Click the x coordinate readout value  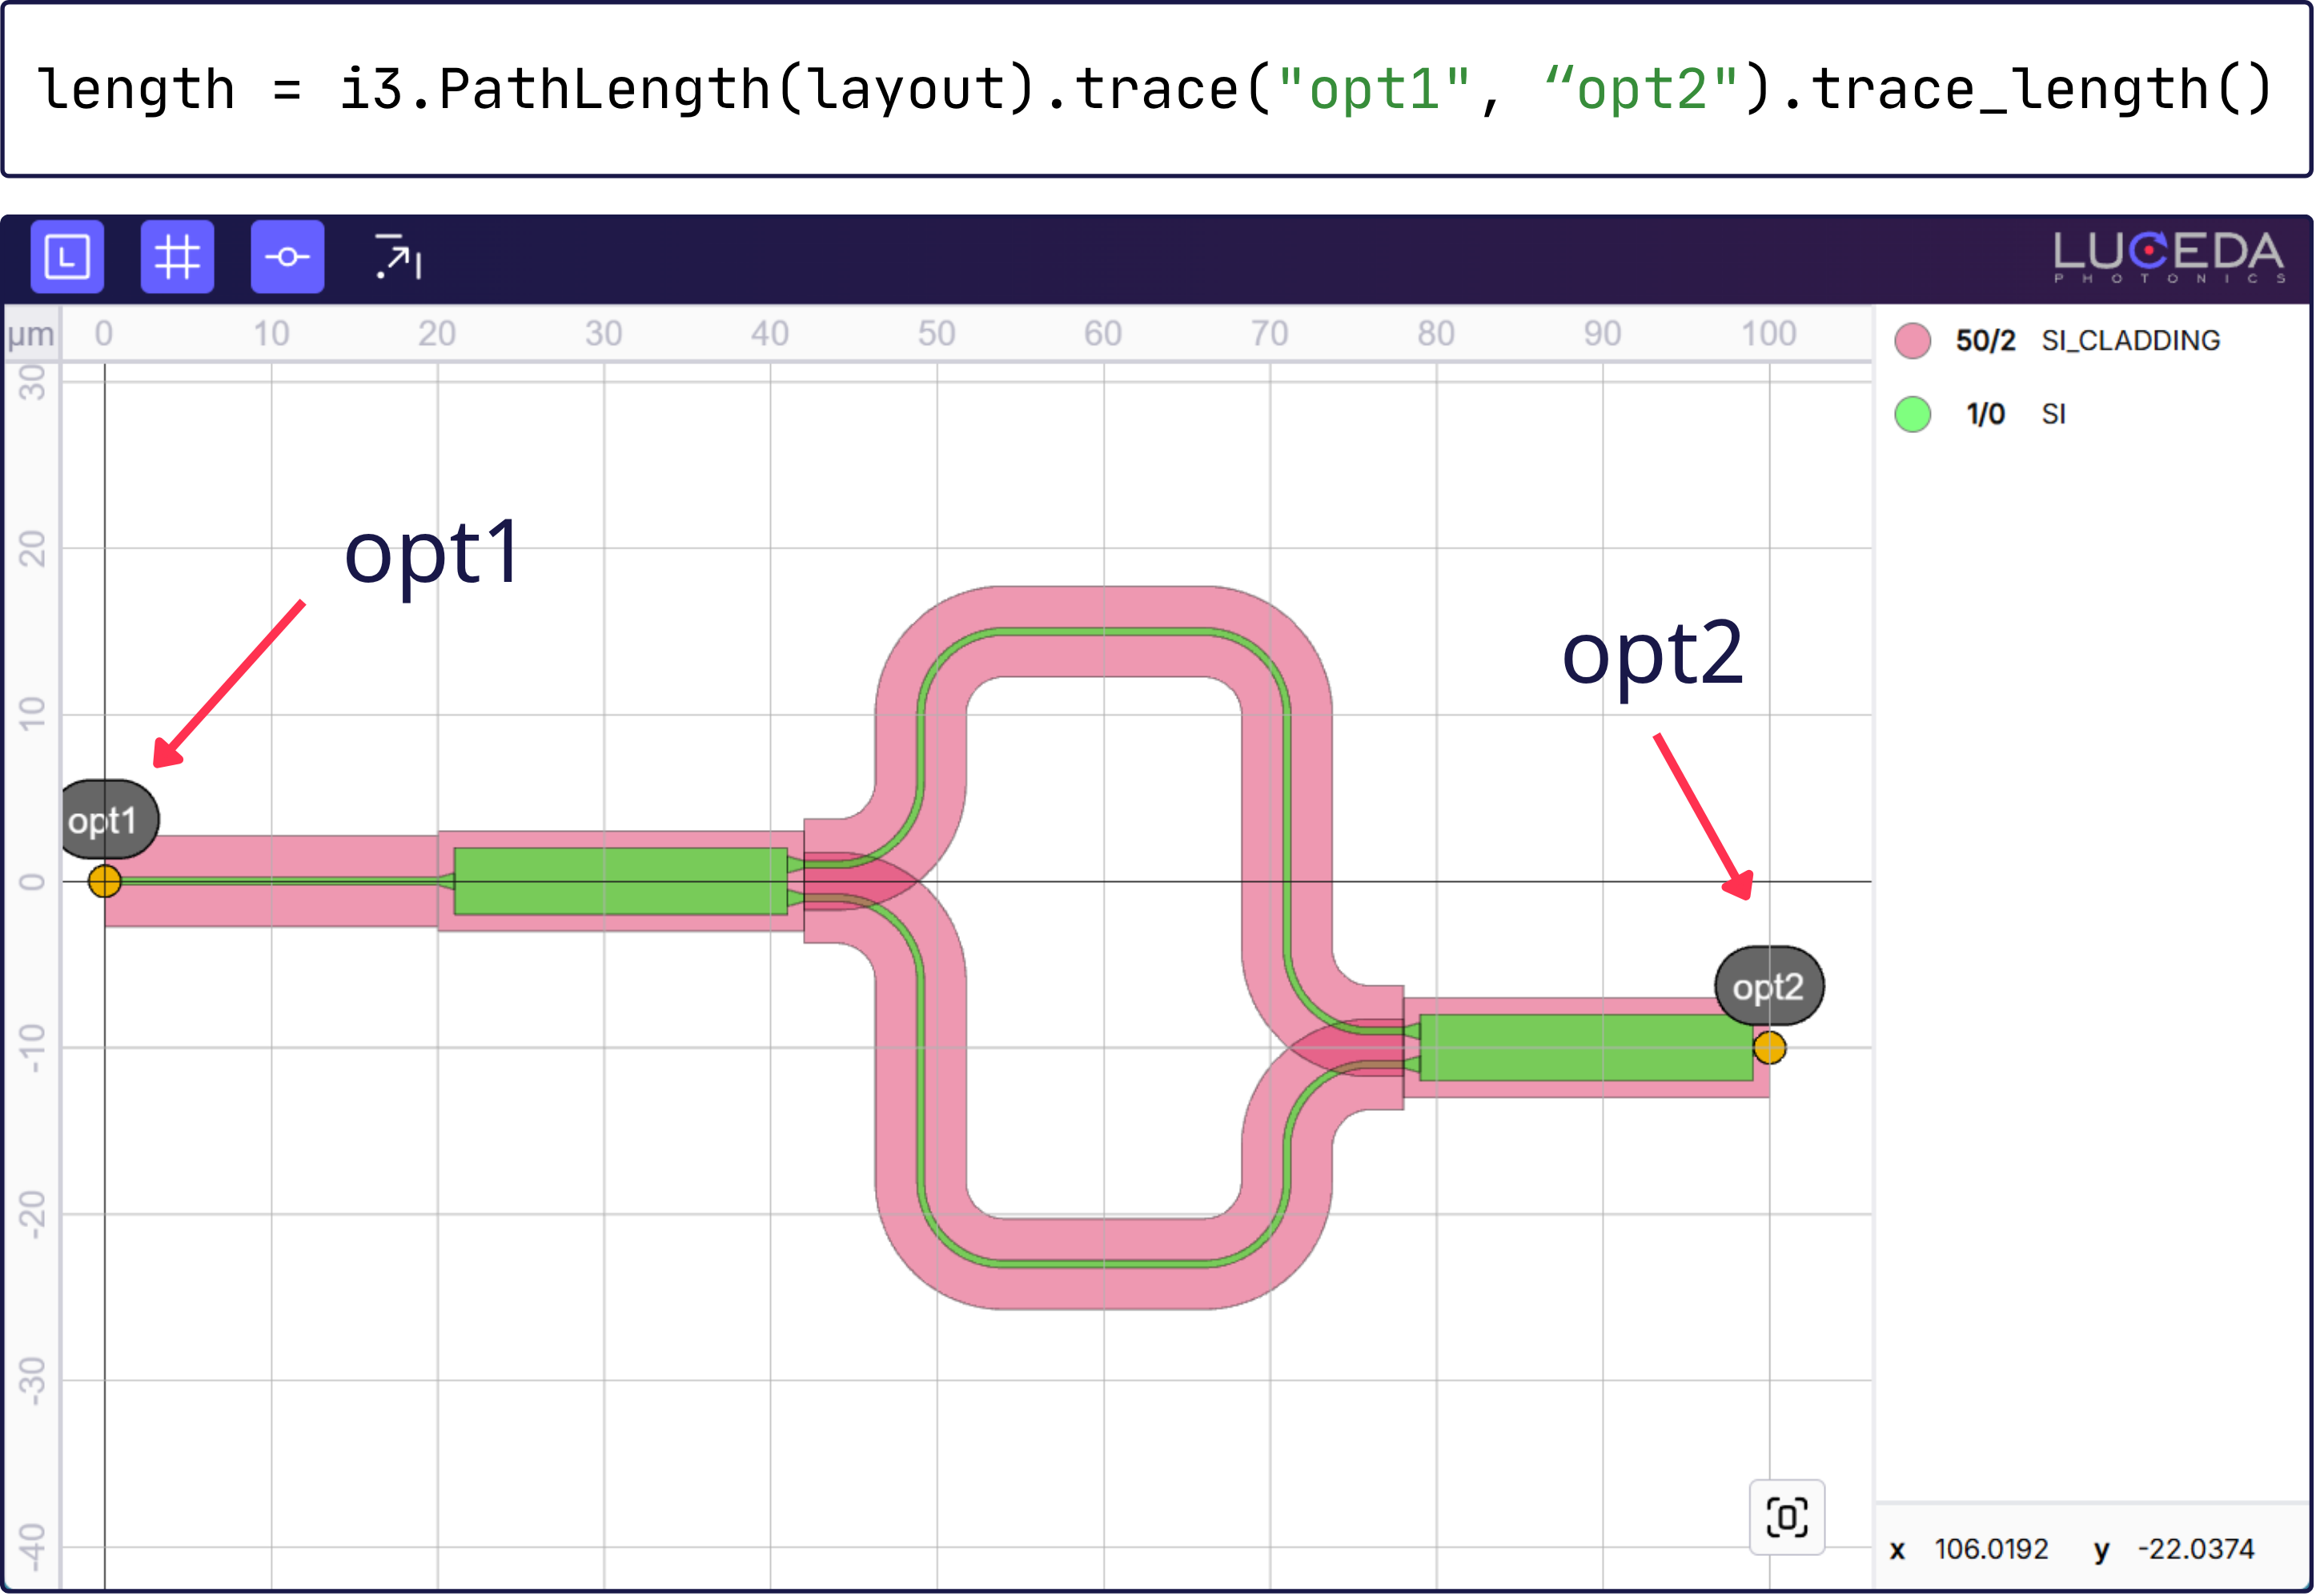point(1990,1549)
